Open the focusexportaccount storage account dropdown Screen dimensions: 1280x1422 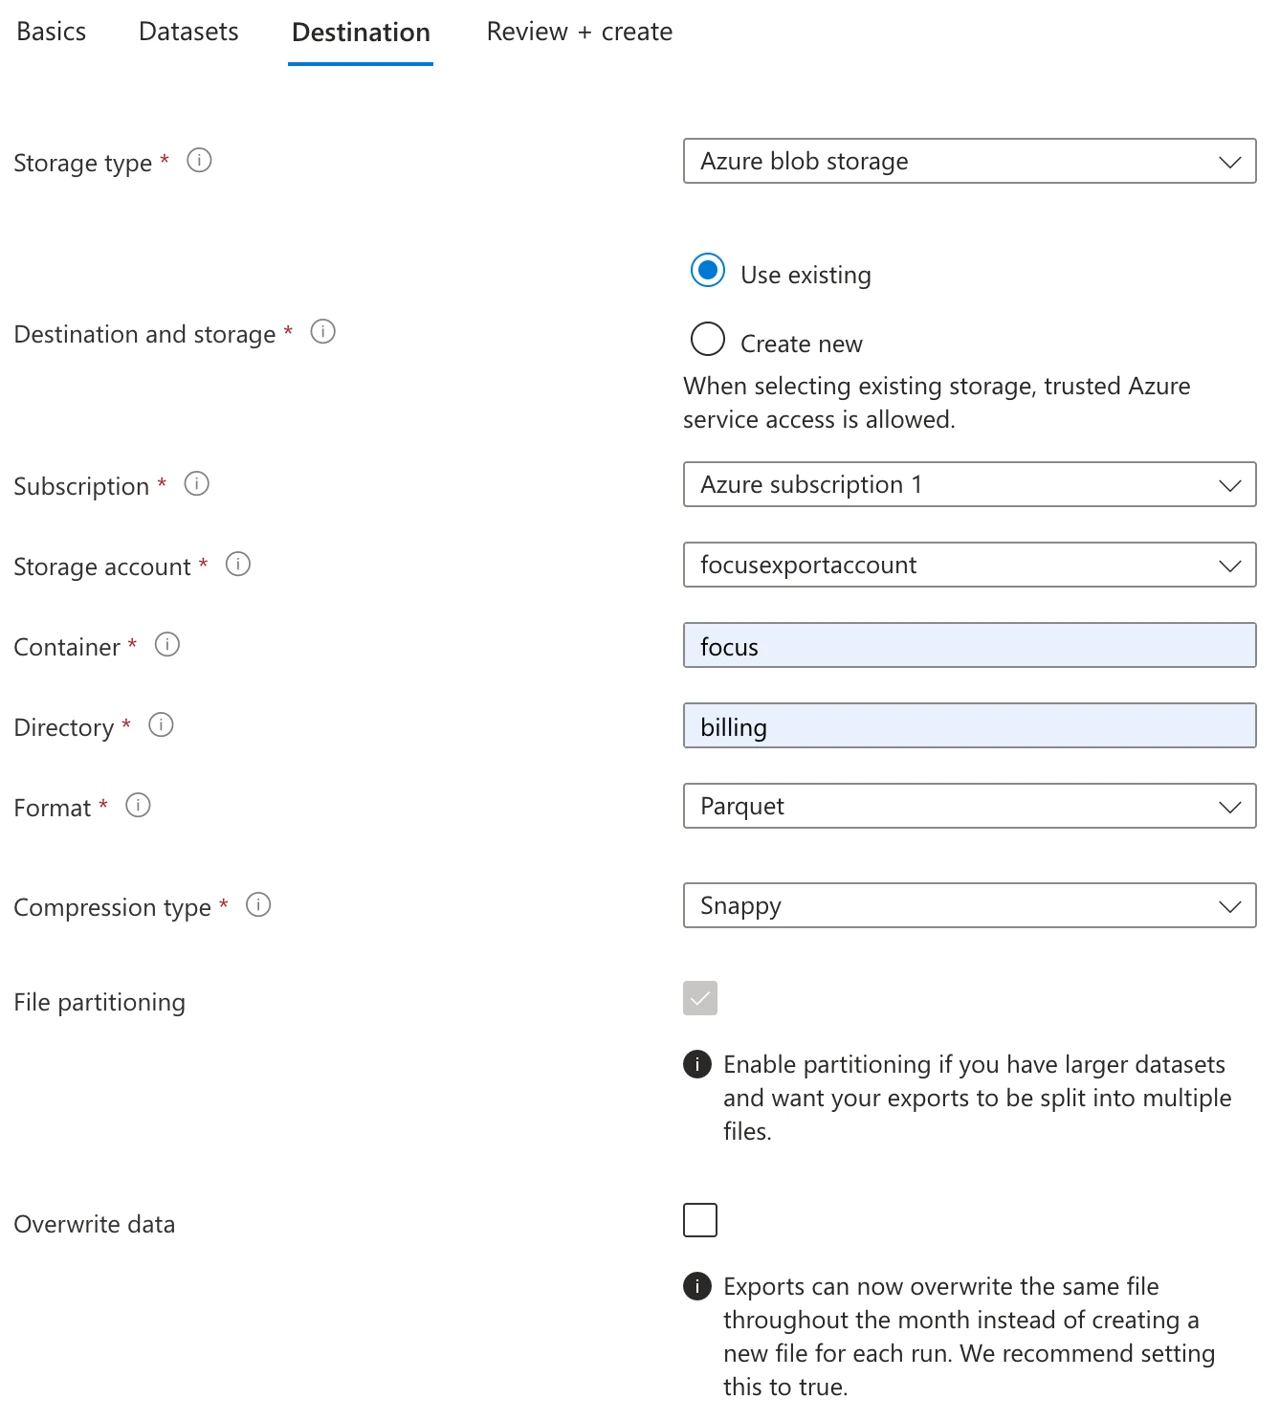970,565
